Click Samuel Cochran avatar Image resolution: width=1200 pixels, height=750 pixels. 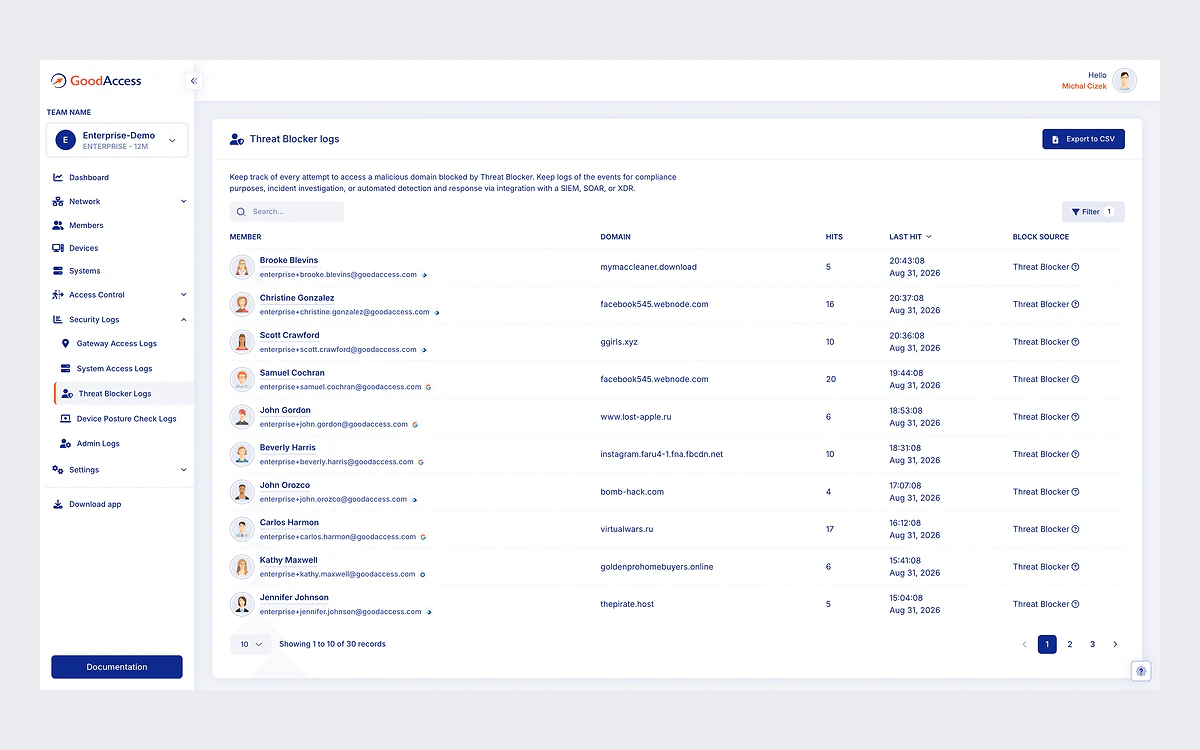coord(241,379)
